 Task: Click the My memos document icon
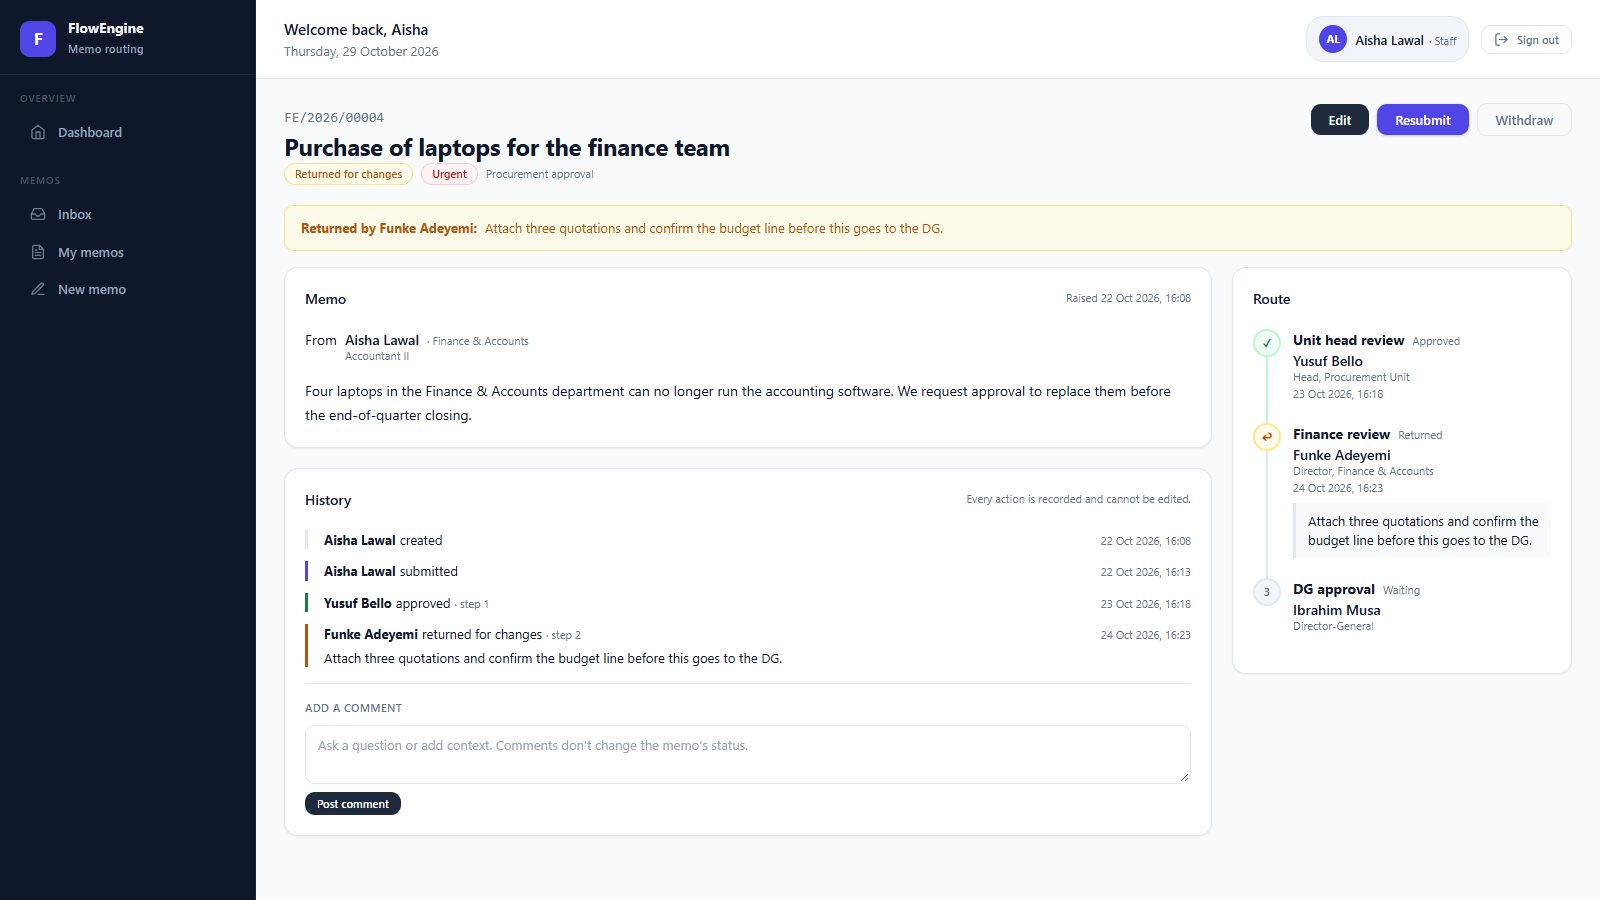tap(38, 252)
